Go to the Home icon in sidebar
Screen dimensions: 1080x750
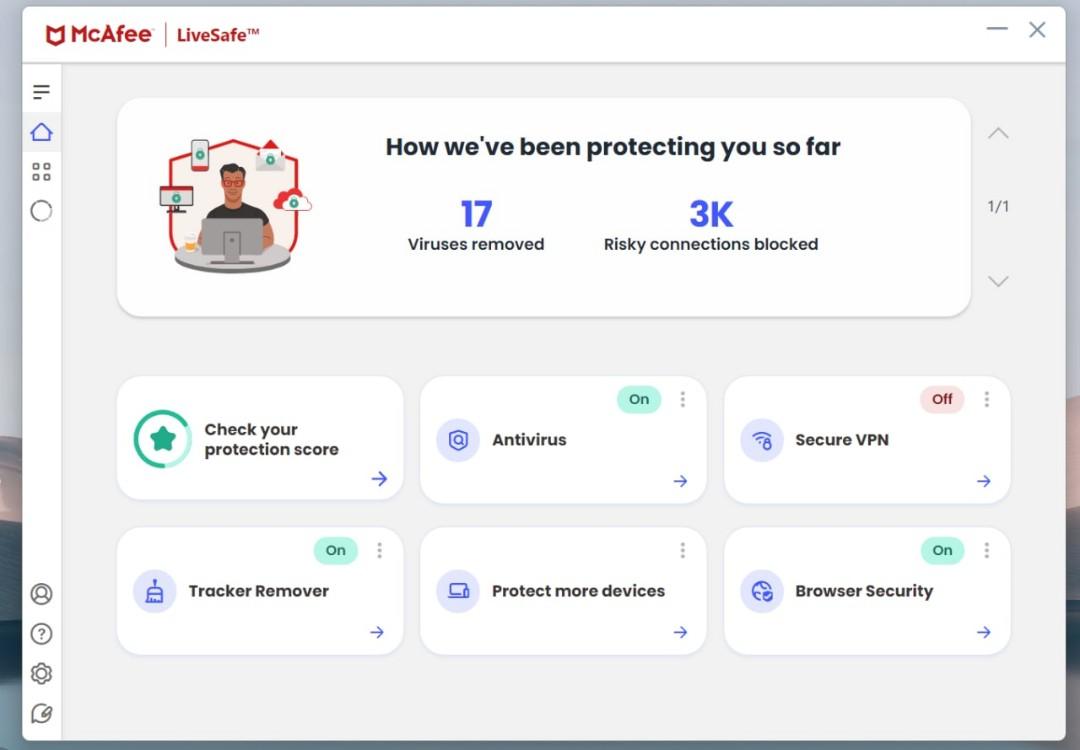pyautogui.click(x=41, y=132)
